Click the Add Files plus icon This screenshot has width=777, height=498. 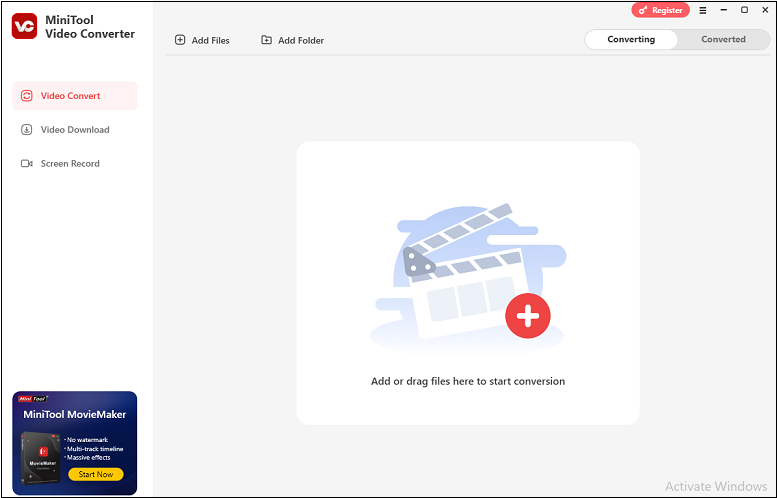pos(180,40)
